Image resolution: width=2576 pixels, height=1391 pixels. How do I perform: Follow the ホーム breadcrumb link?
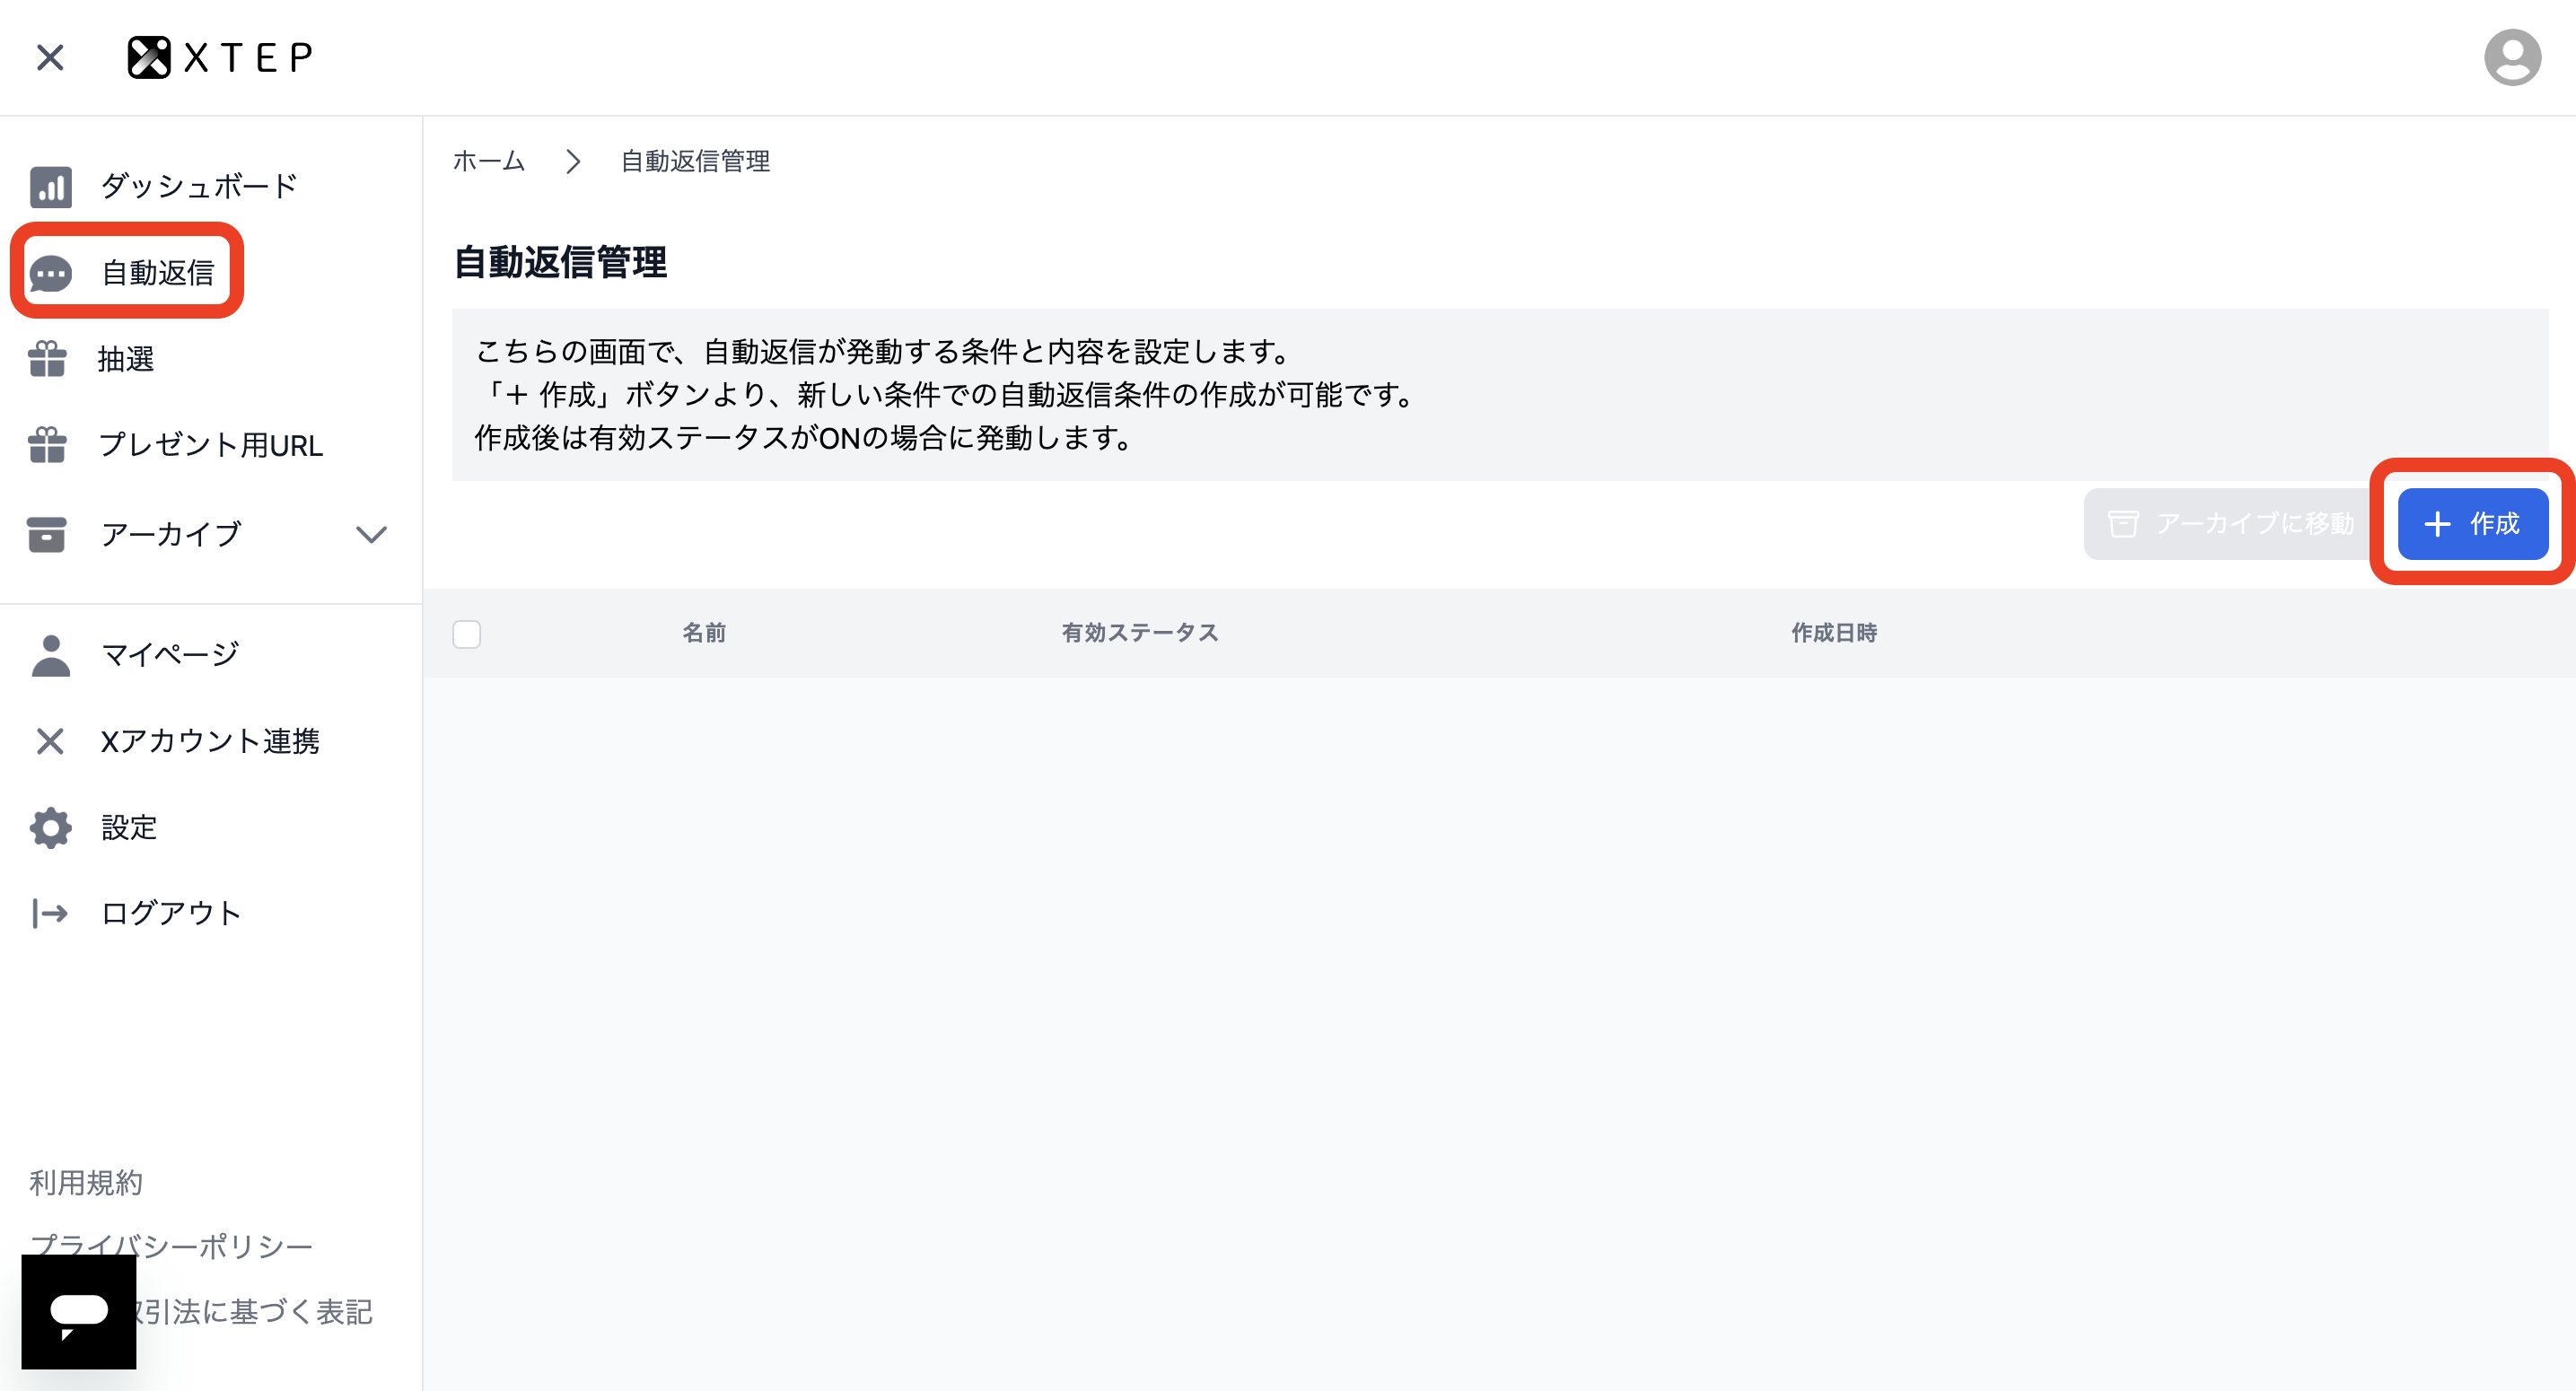click(489, 161)
